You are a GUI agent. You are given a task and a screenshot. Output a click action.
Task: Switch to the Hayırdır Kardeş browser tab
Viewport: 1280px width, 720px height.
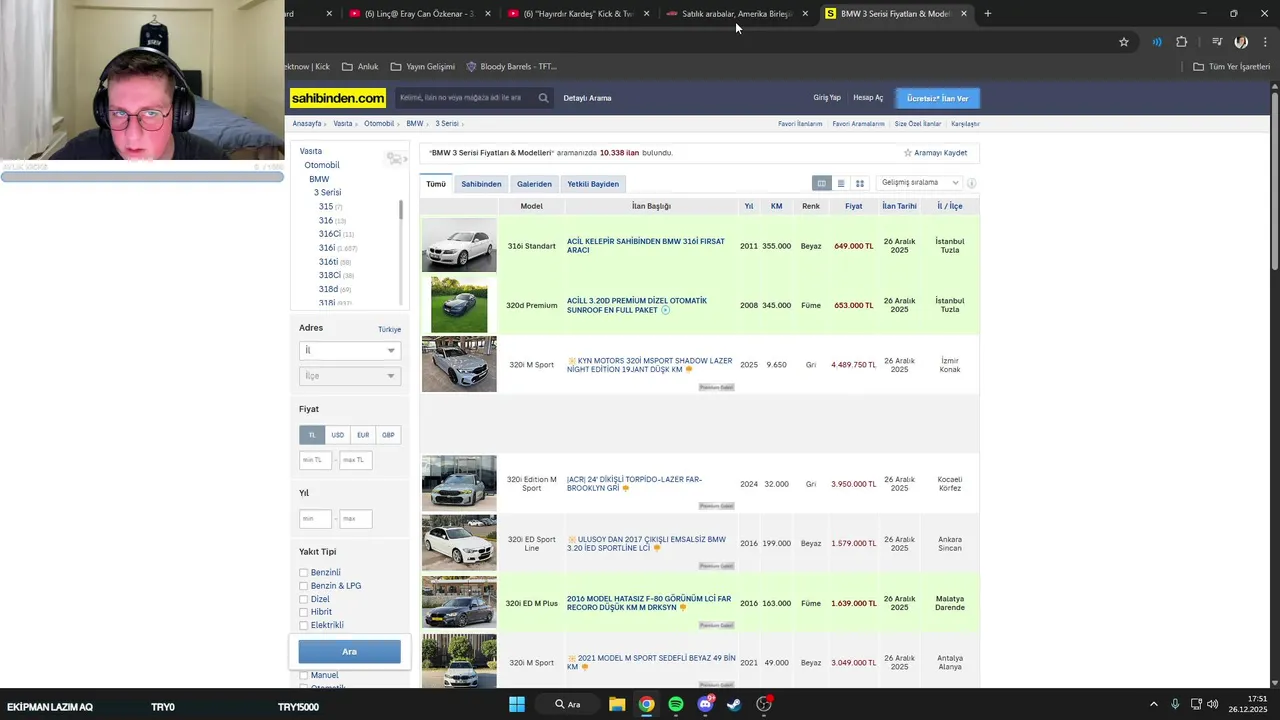(x=579, y=14)
